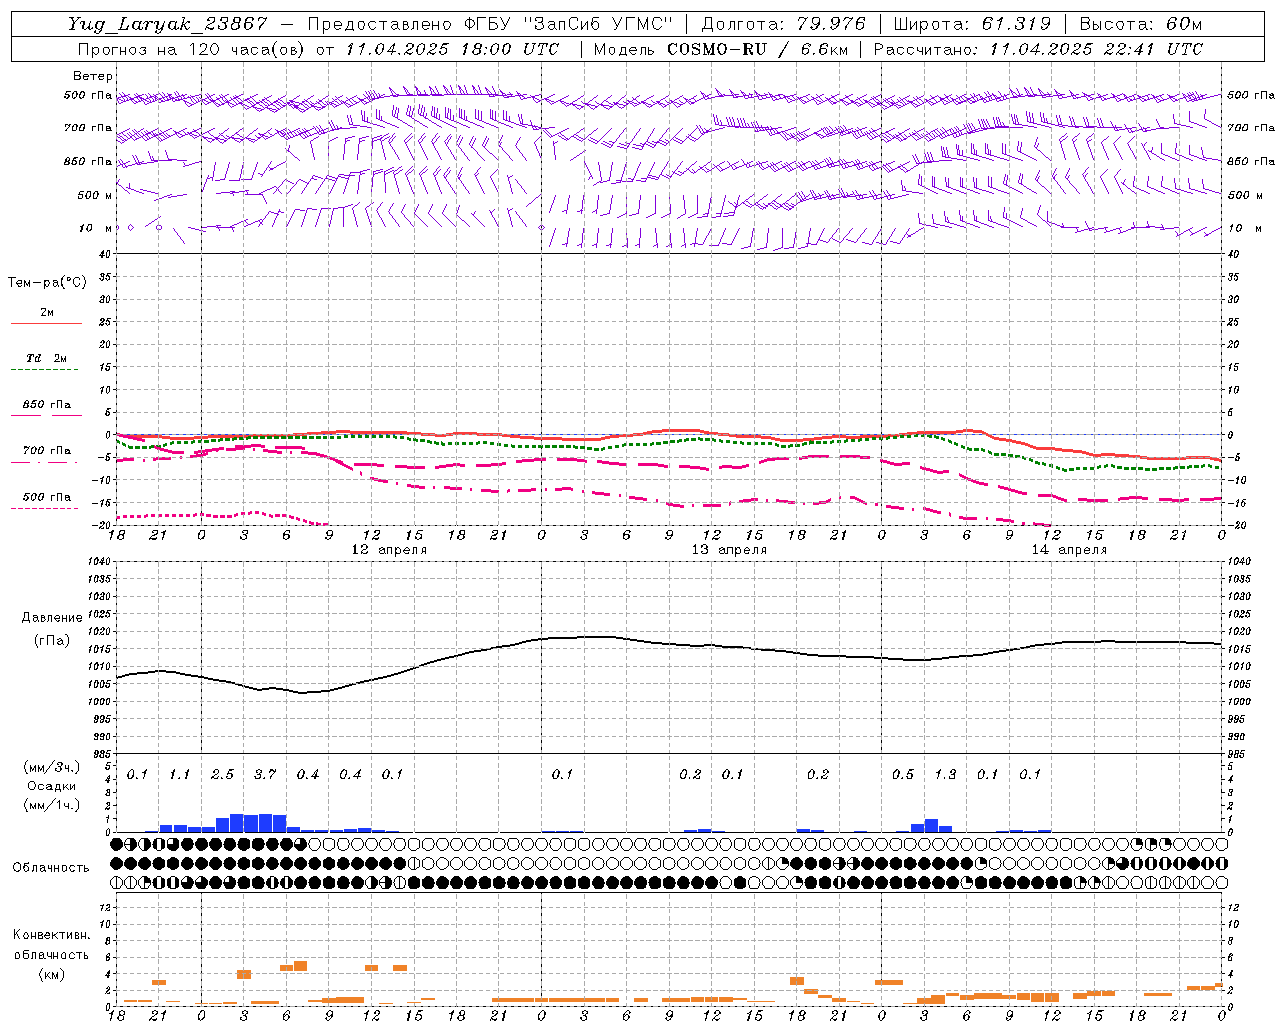This screenshot has width=1280, height=1024.
Task: Click the Тем-ра(°C) axis label
Action: [47, 283]
